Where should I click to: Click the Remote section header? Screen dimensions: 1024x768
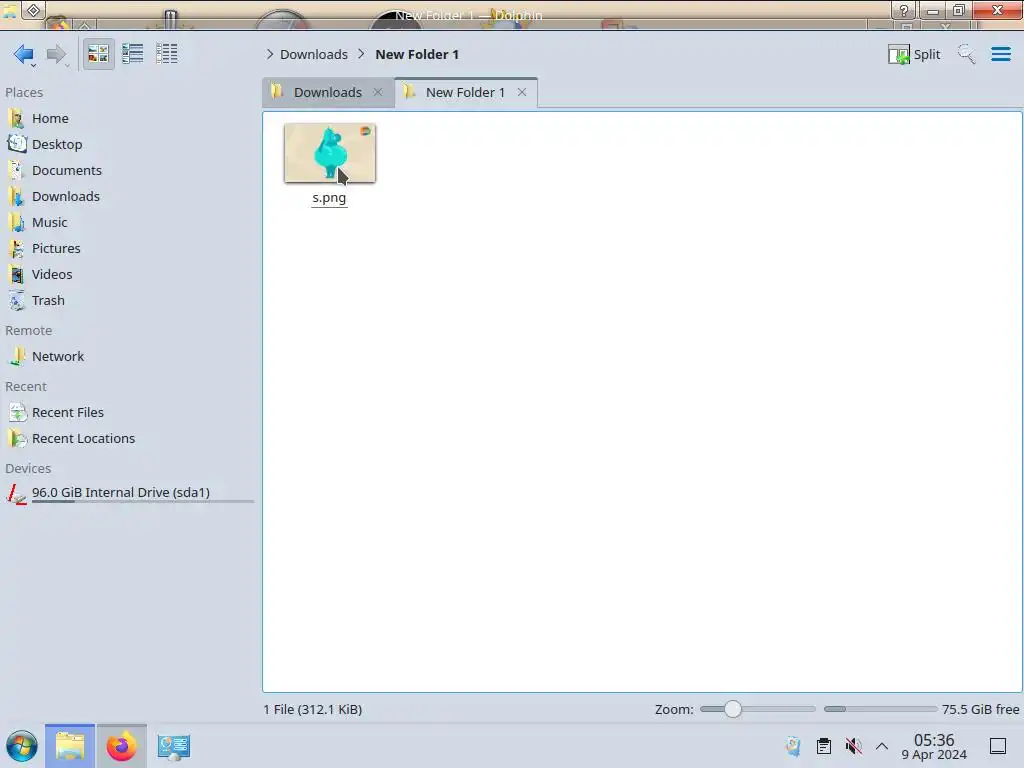tap(29, 330)
